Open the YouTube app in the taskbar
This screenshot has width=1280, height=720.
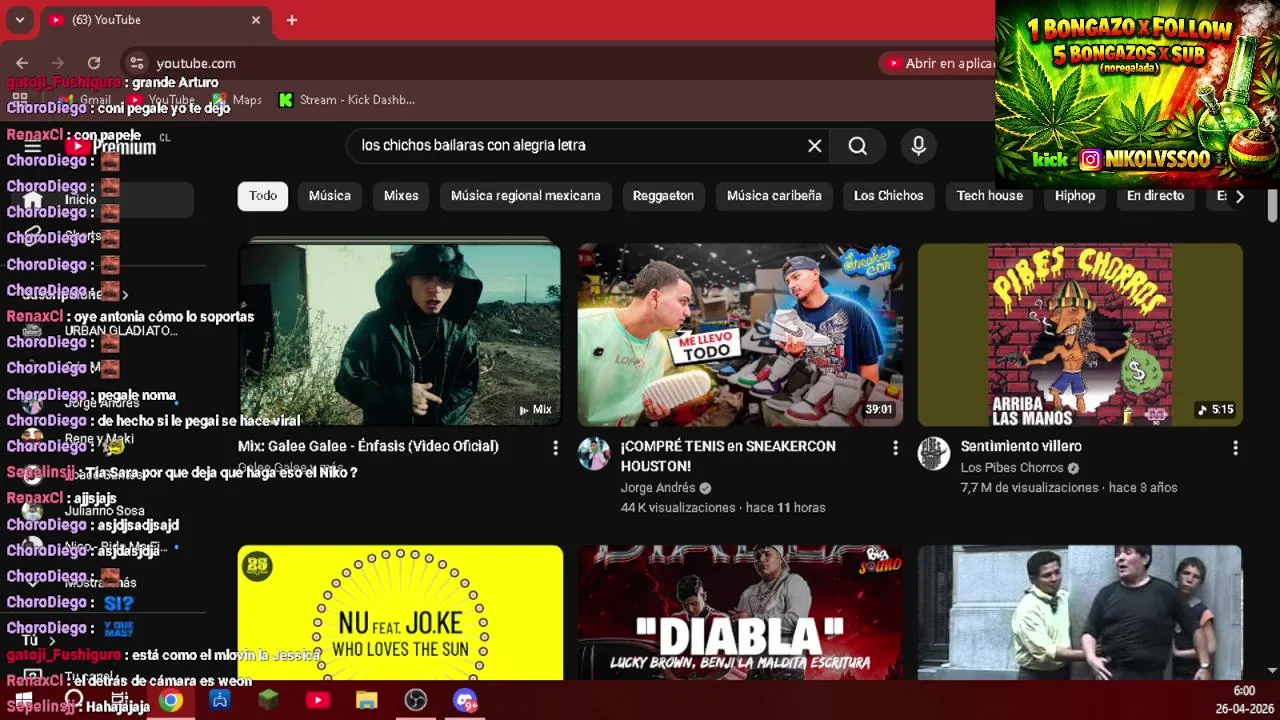click(x=318, y=700)
